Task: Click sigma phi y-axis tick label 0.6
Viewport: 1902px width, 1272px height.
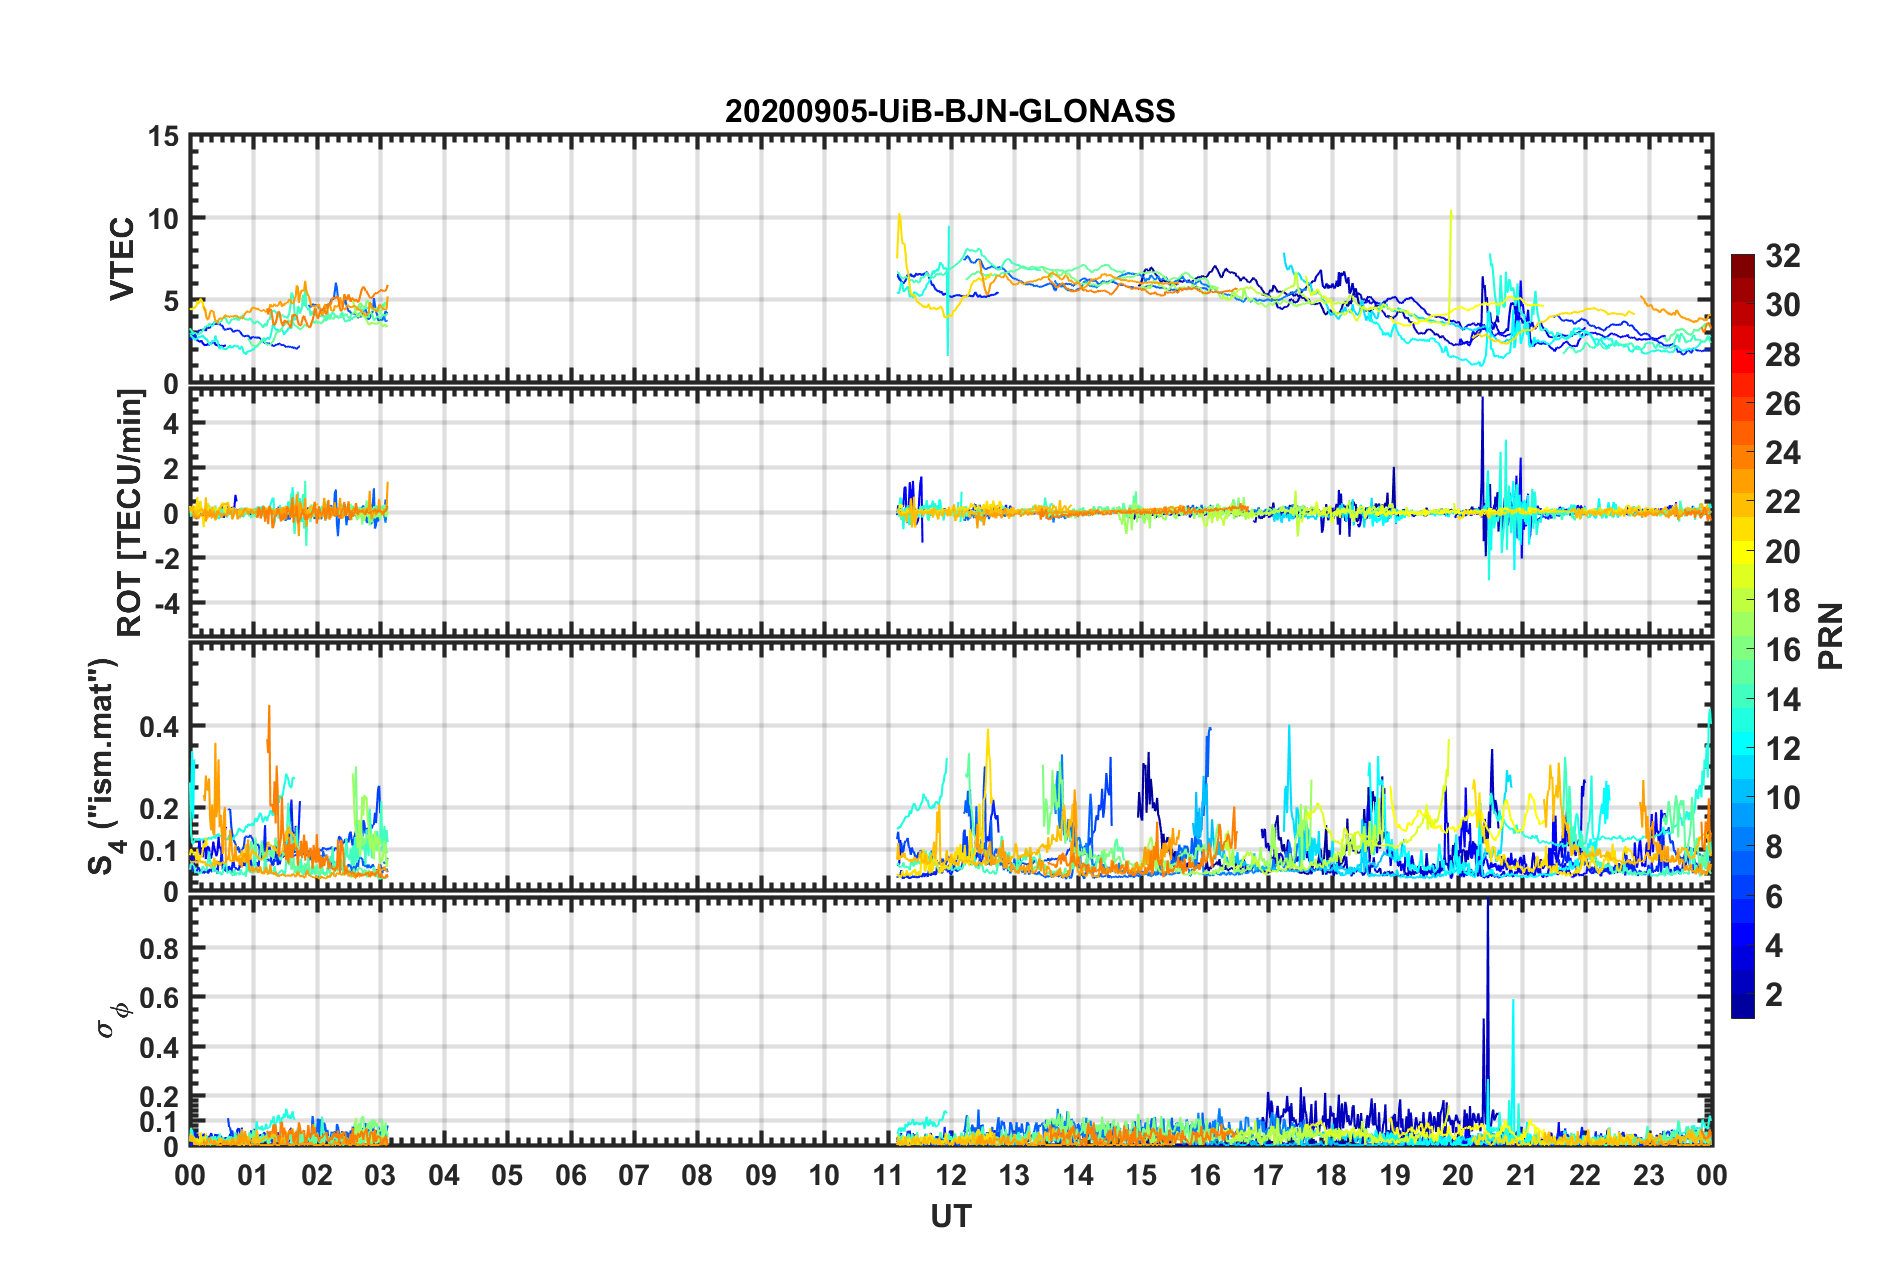Action: click(160, 998)
